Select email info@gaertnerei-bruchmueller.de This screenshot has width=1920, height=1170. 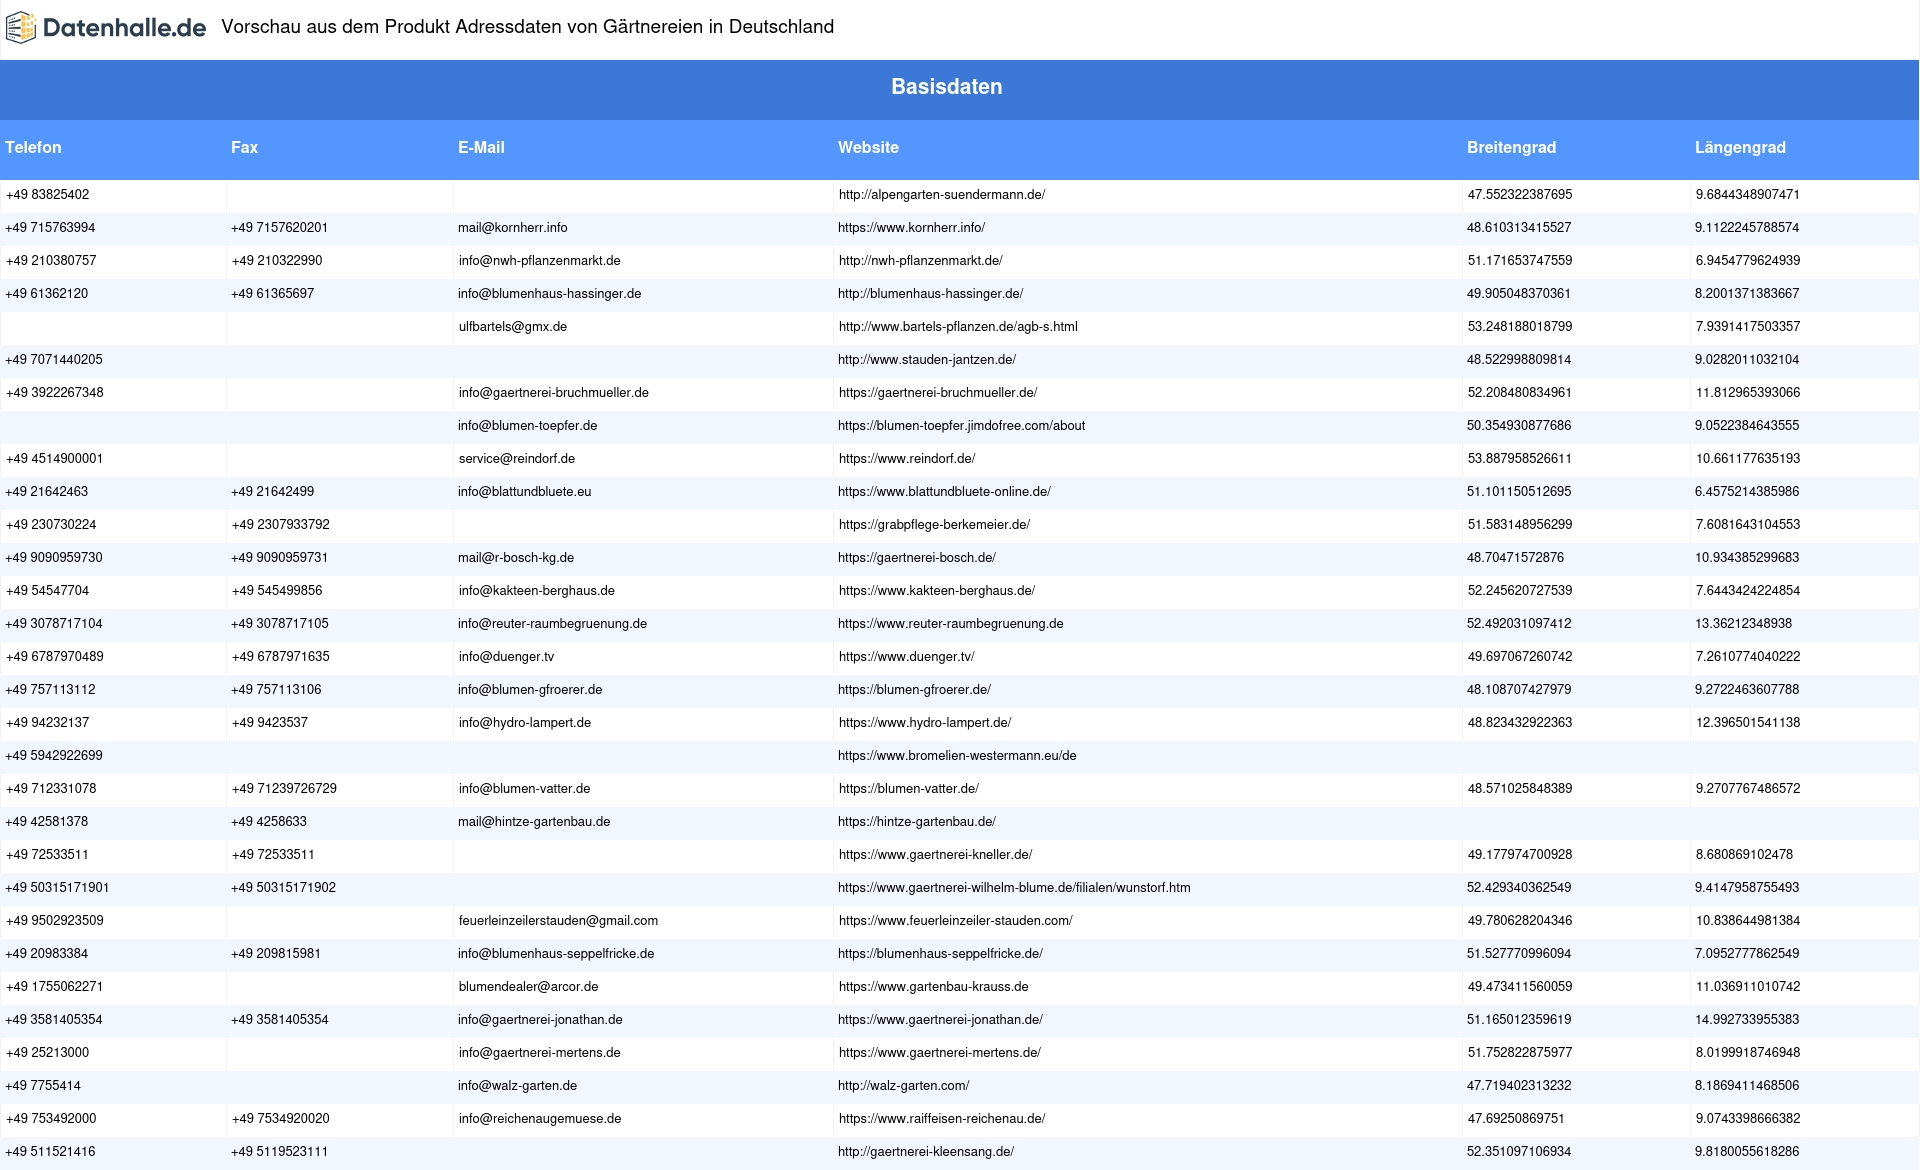[x=554, y=393]
